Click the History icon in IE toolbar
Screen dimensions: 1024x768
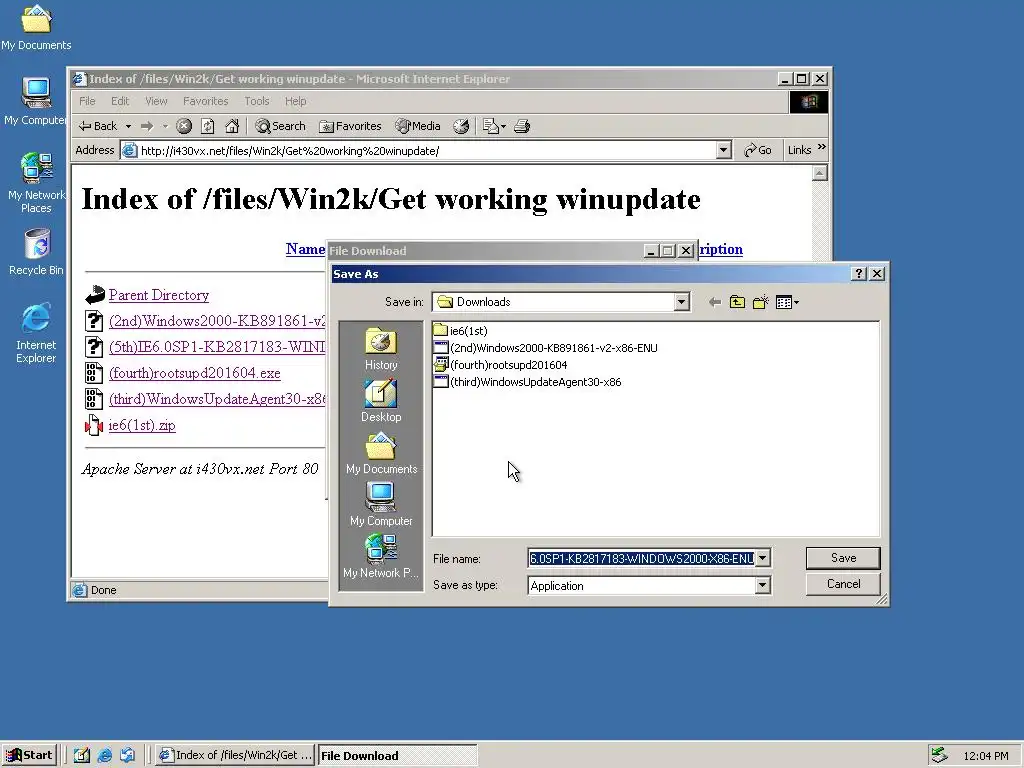click(461, 126)
